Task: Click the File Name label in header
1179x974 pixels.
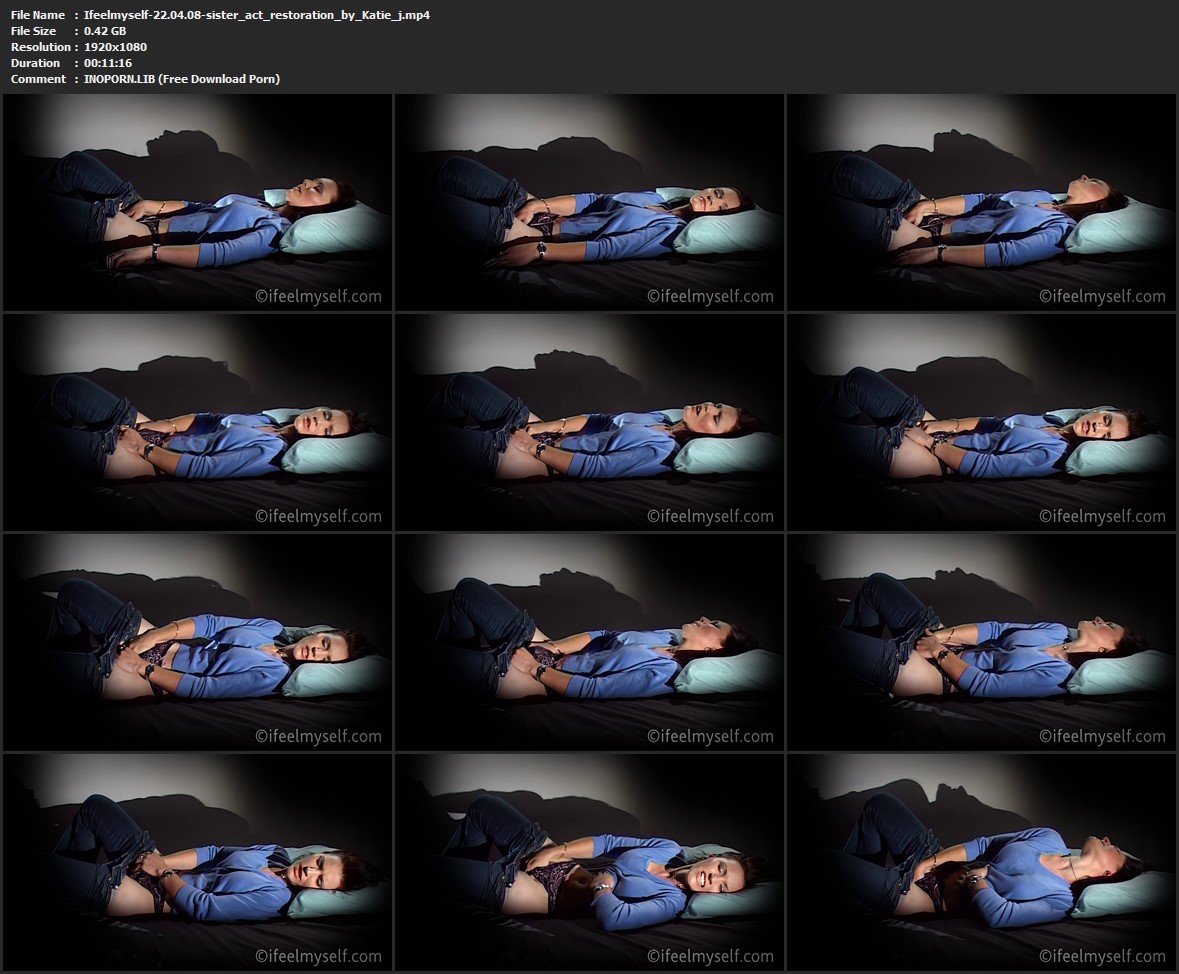Action: 38,15
